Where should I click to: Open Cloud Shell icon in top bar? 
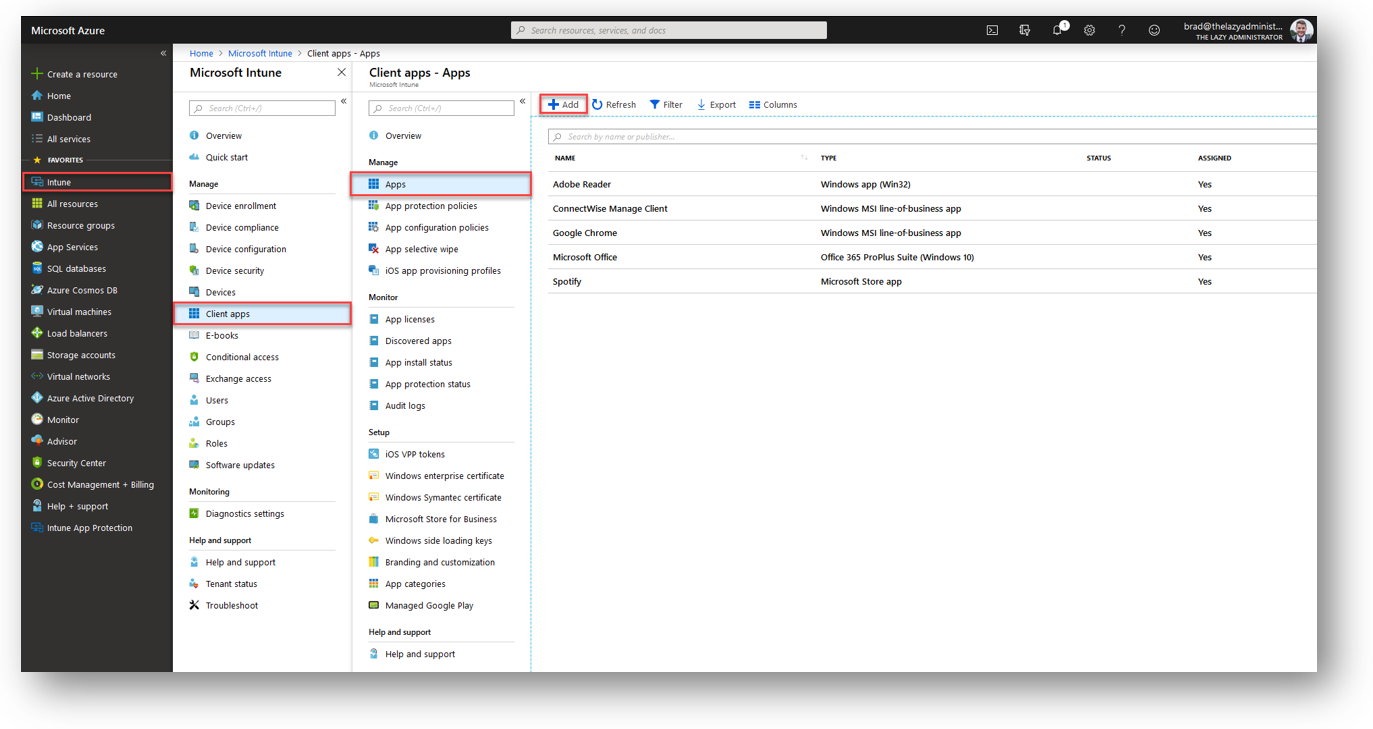992,30
